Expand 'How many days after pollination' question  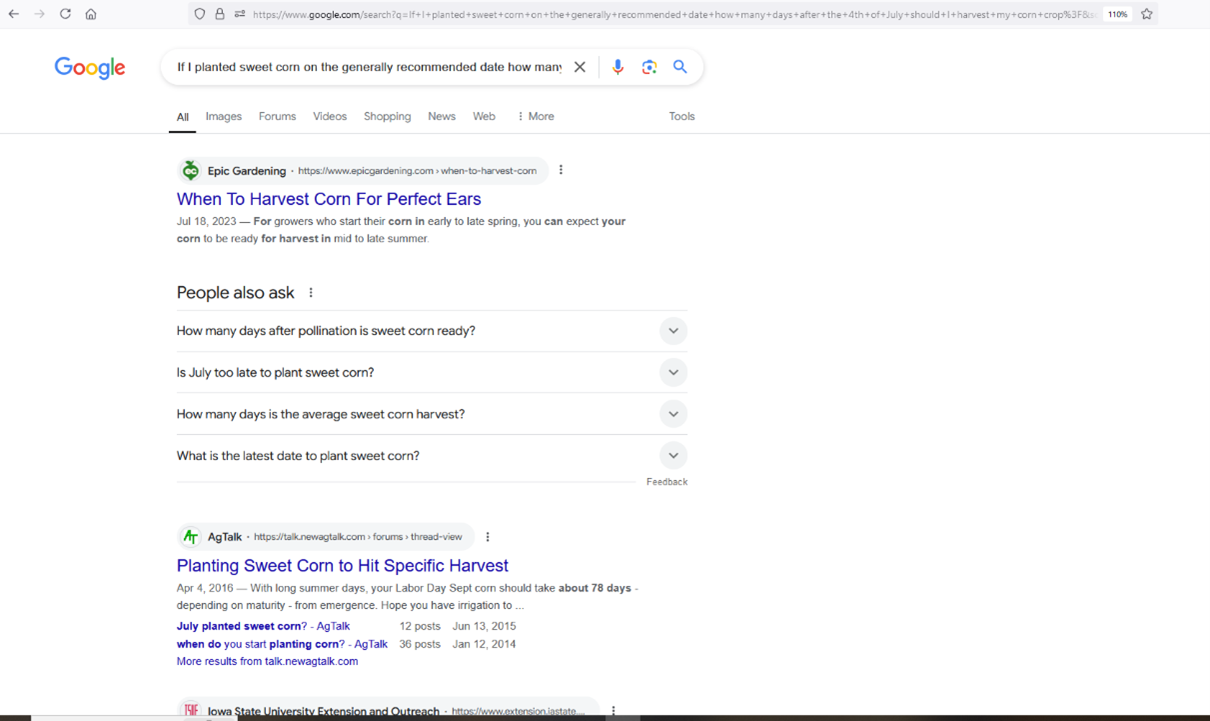(432, 331)
